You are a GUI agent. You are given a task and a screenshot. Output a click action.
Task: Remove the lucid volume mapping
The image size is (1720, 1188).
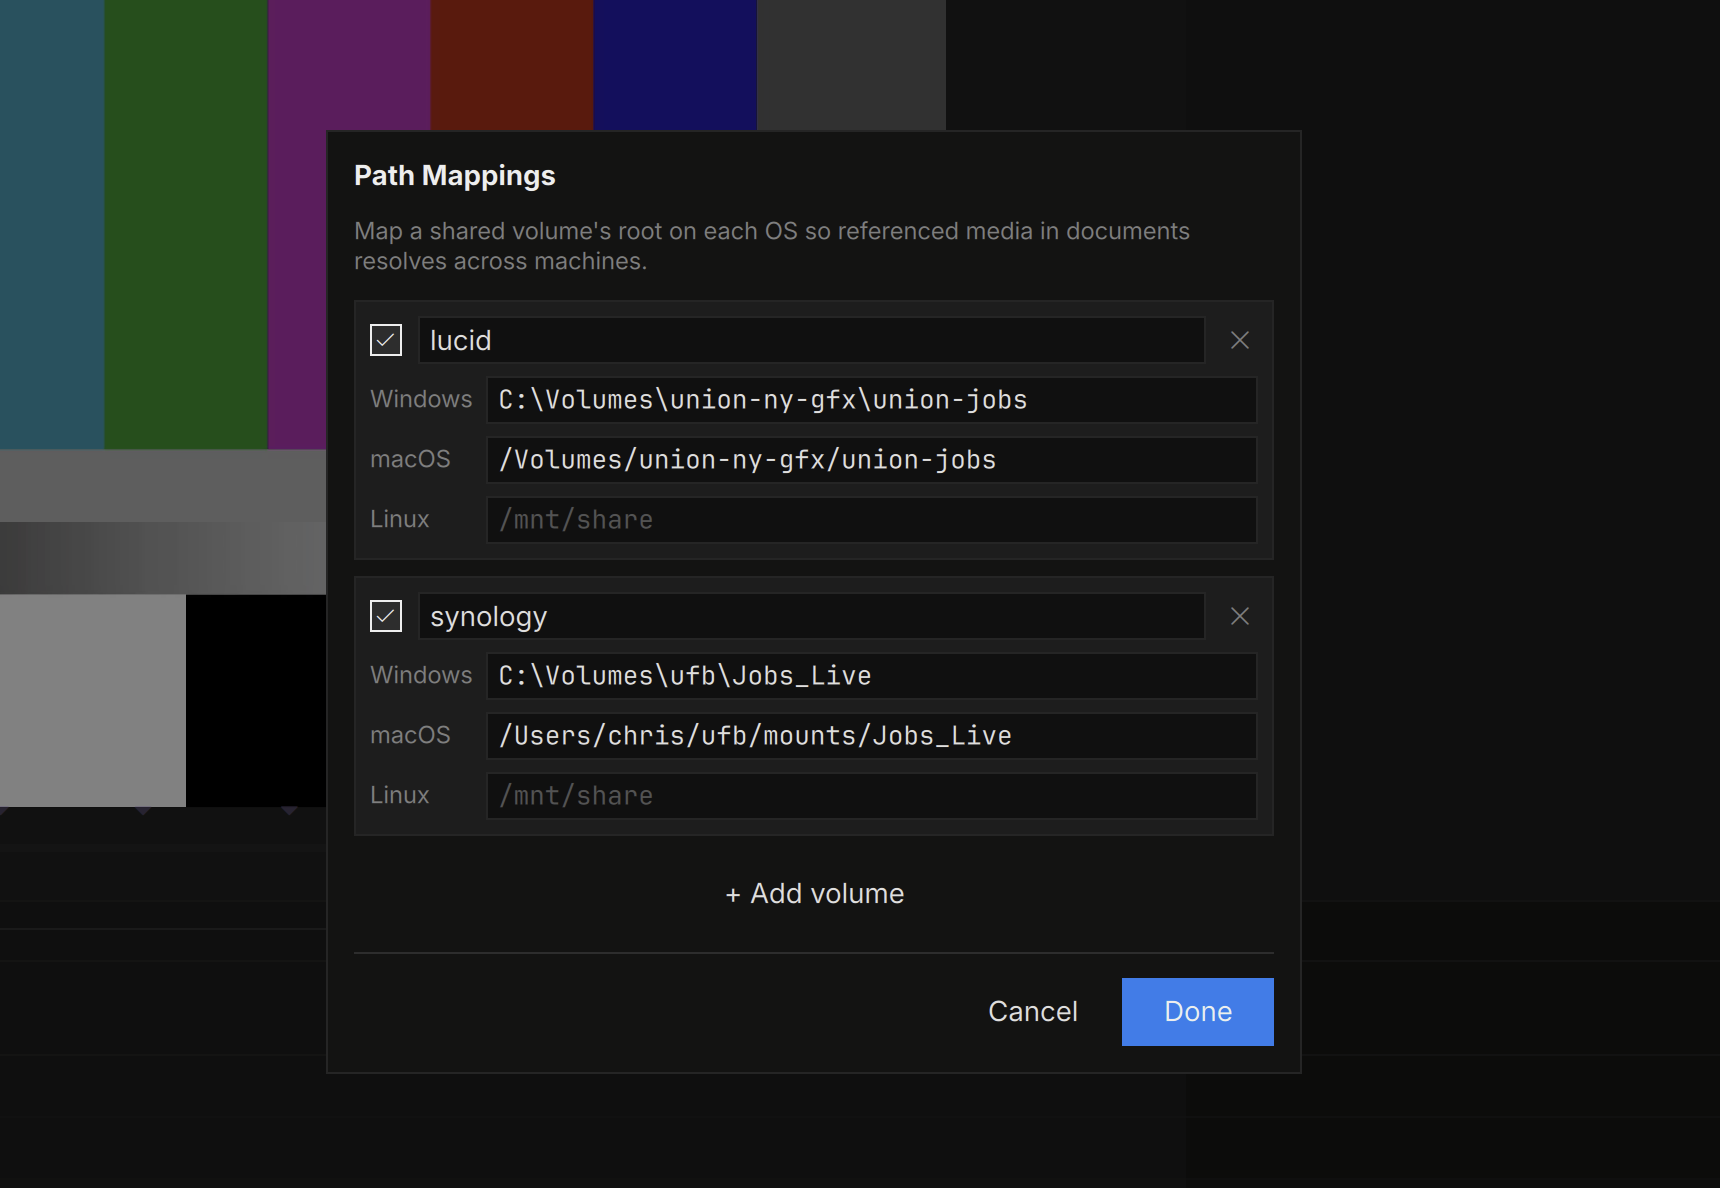point(1239,340)
